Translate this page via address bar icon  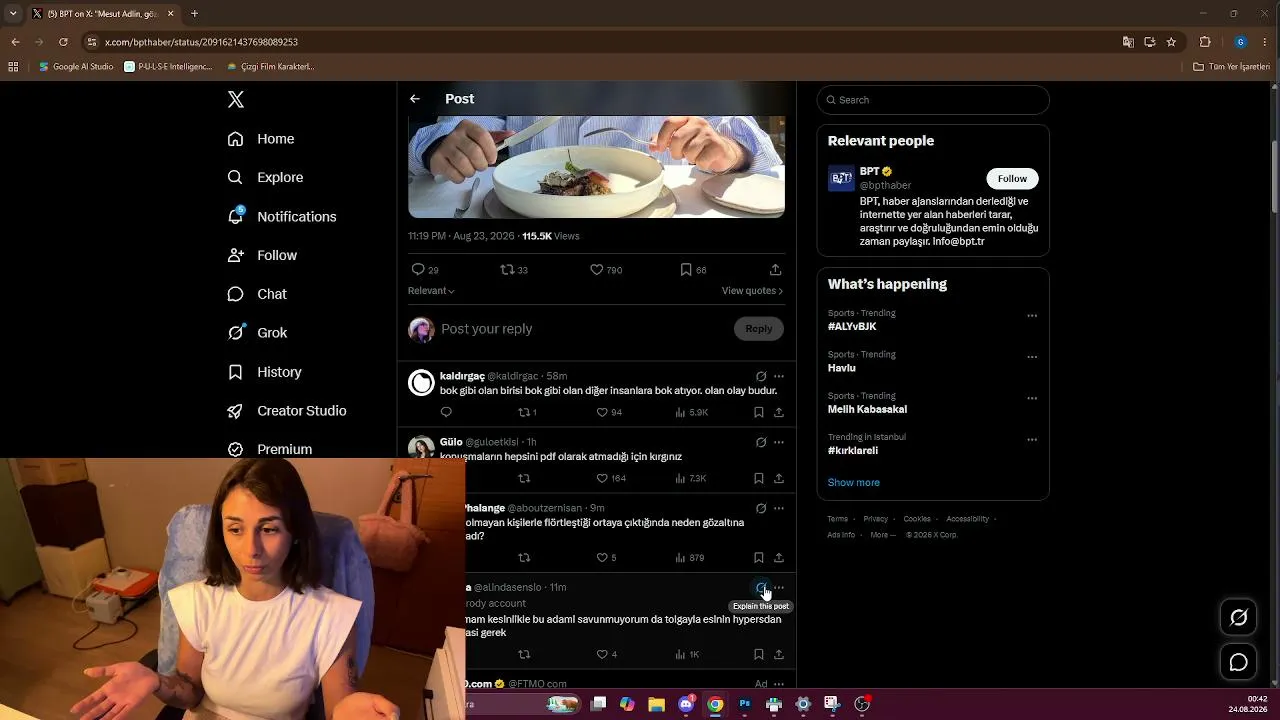coord(1128,42)
